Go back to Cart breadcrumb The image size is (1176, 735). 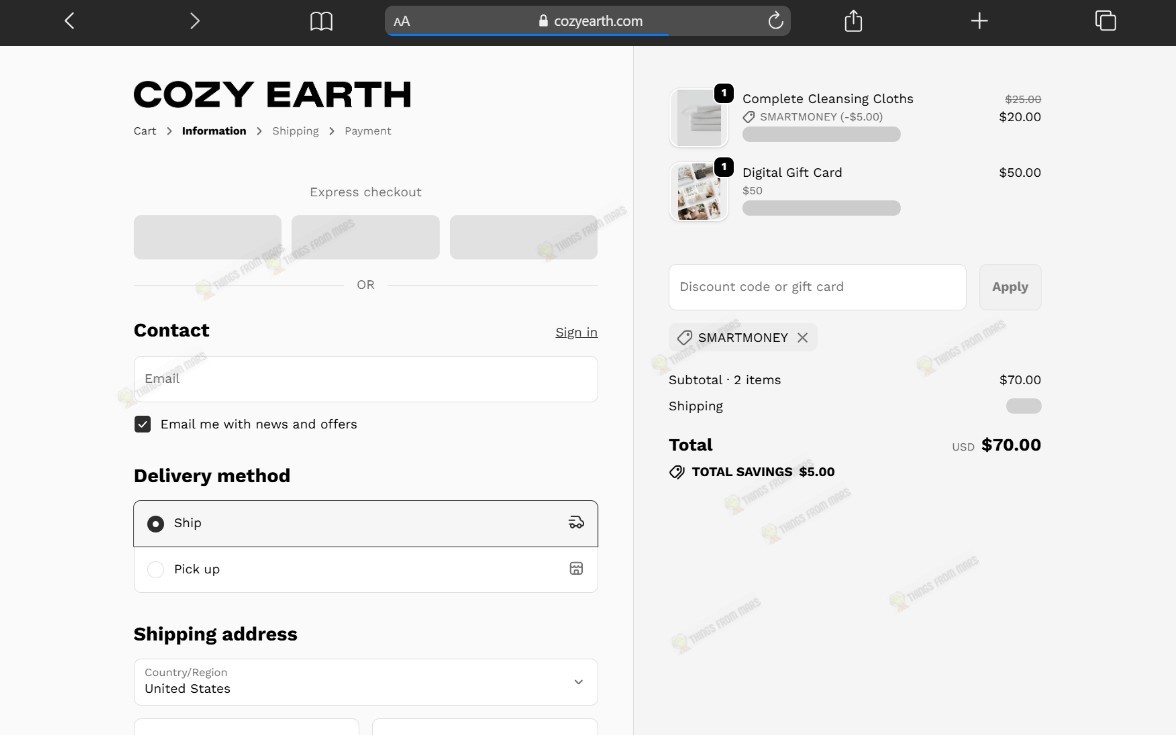click(145, 131)
